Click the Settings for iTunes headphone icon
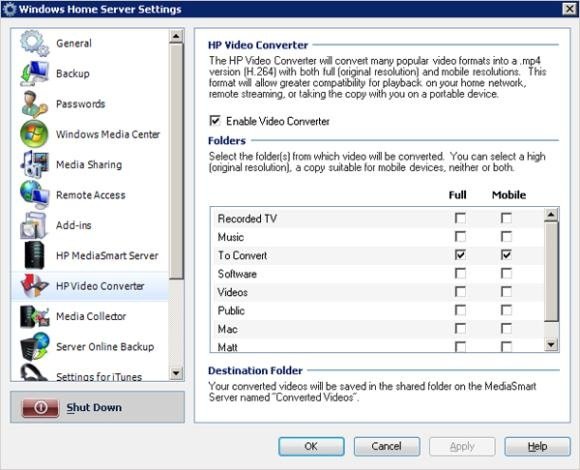Image resolution: width=580 pixels, height=470 pixels. pyautogui.click(x=34, y=373)
